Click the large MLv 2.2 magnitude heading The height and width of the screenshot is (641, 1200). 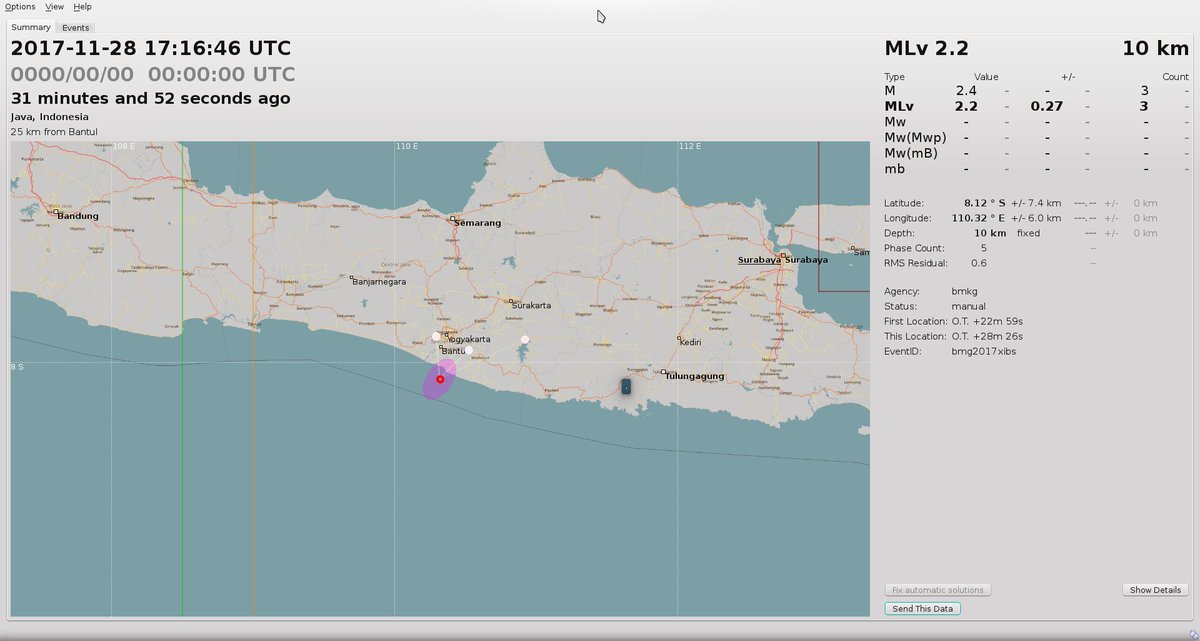[927, 48]
